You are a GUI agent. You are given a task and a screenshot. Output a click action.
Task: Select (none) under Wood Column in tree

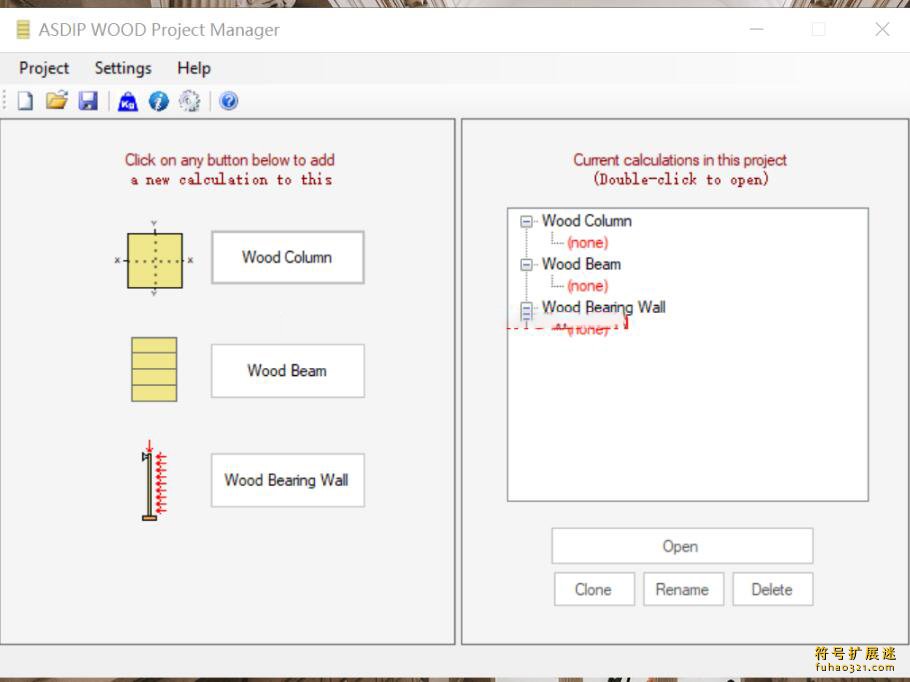click(x=587, y=243)
